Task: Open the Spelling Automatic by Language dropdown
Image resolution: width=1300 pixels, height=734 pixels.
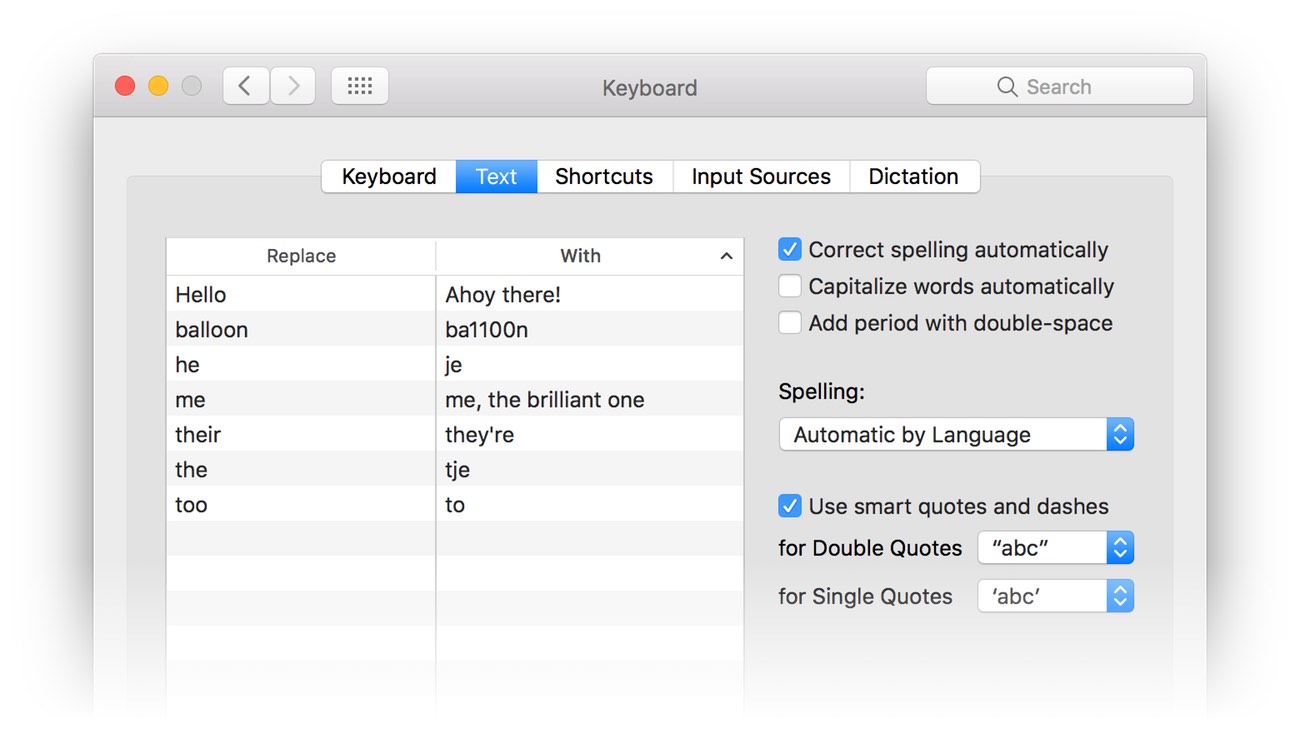Action: (956, 435)
